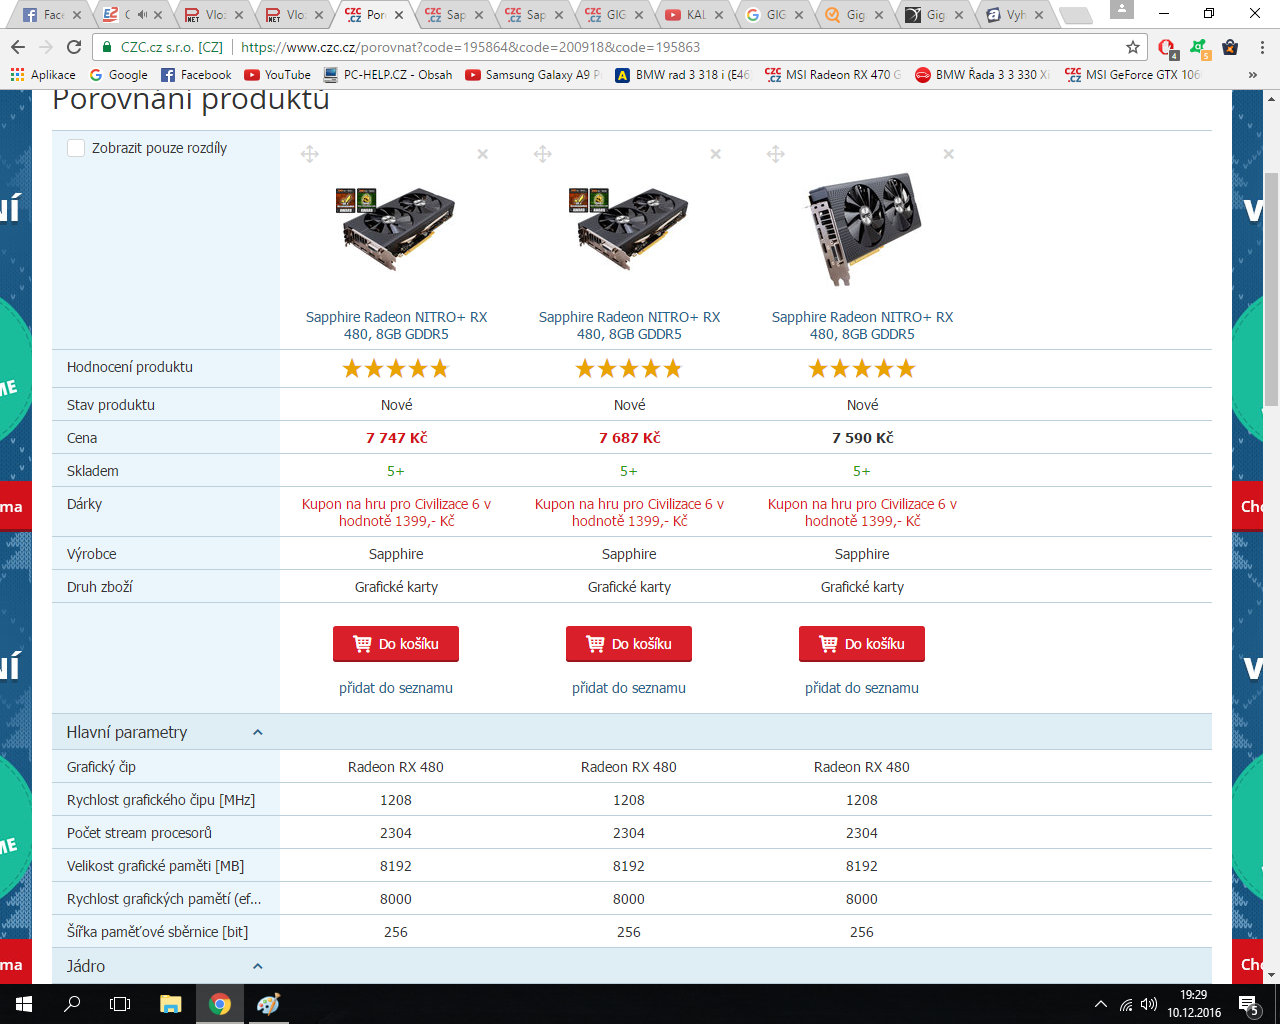1280x1024 pixels.
Task: Enable 'Zobrazit pouze rozdíly' checkbox
Action: click(x=76, y=148)
